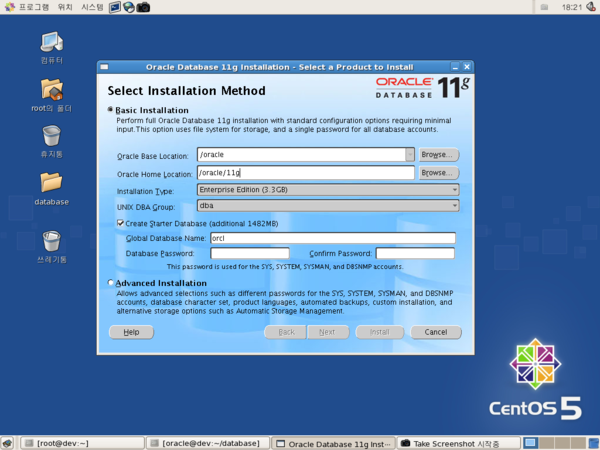Click Oracle Base Location text field
This screenshot has width=600, height=450.
(x=302, y=155)
